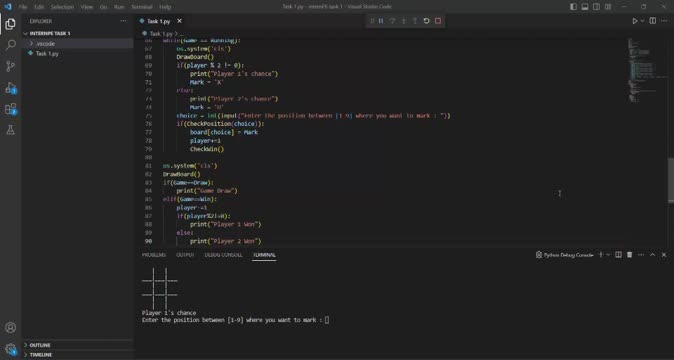
Task: Open Run and Debug view
Action: coord(10,88)
